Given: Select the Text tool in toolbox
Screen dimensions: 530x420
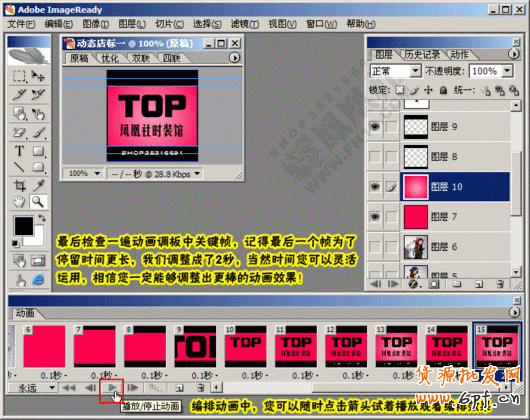Looking at the screenshot, I should (19, 151).
